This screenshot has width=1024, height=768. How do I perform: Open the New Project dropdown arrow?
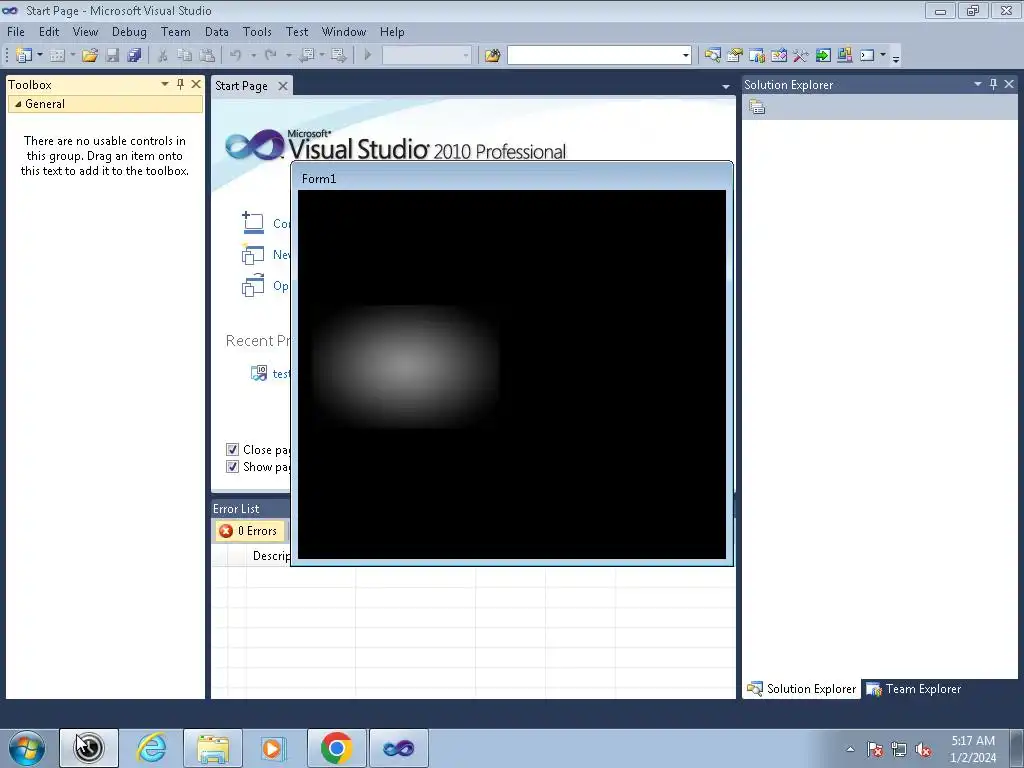[40, 56]
